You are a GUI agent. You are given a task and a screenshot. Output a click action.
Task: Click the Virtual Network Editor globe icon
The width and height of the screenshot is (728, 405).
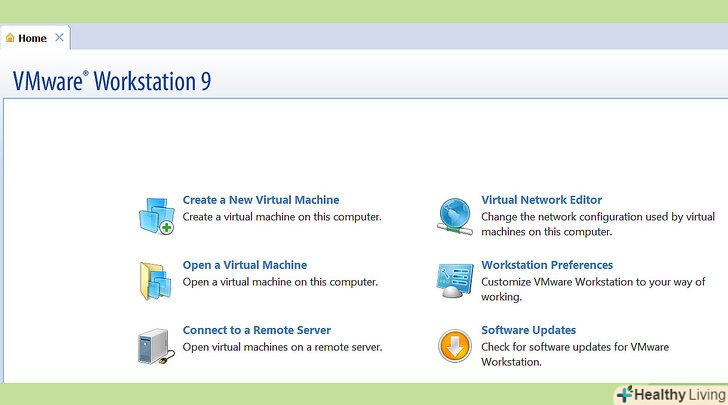coord(455,216)
